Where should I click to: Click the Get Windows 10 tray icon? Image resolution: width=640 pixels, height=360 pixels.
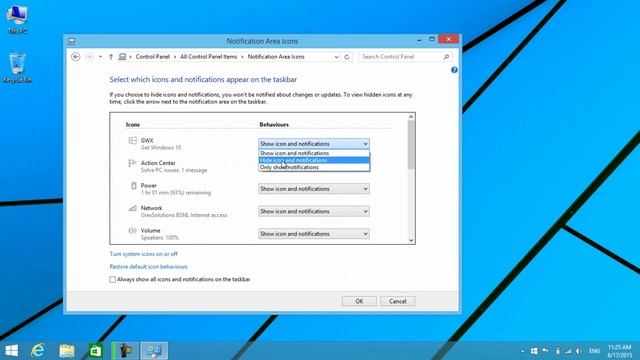tap(534, 351)
